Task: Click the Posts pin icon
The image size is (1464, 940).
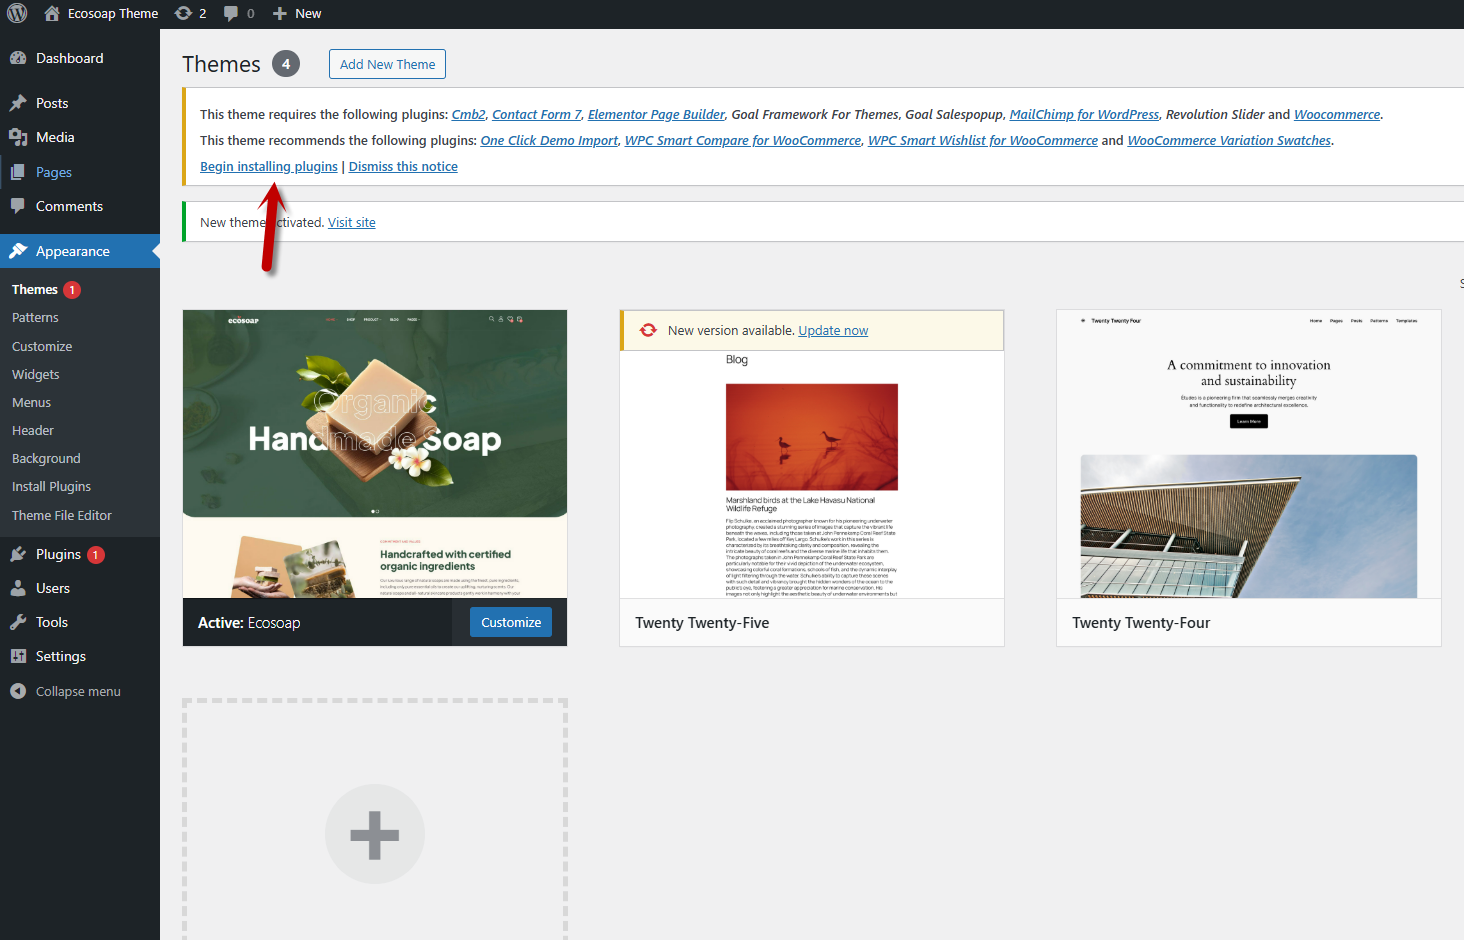Action: coord(18,103)
